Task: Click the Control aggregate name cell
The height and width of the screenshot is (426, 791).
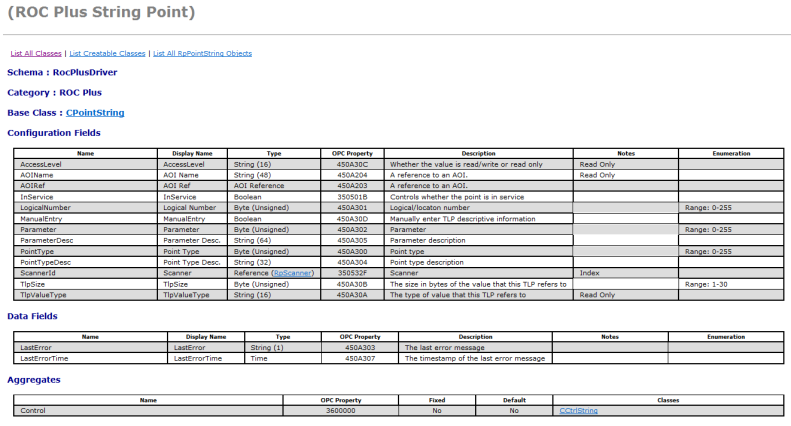Action: pos(148,411)
